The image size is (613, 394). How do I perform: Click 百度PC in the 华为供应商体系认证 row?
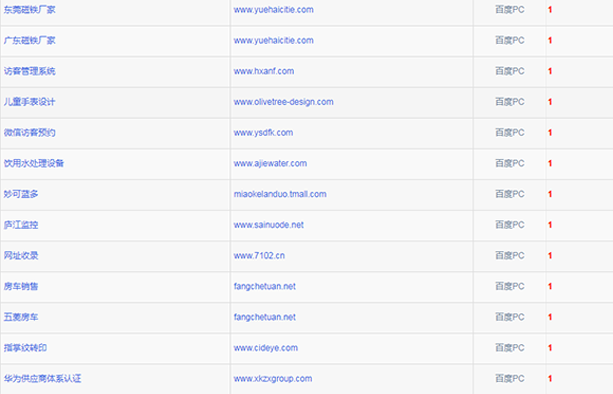(x=510, y=379)
